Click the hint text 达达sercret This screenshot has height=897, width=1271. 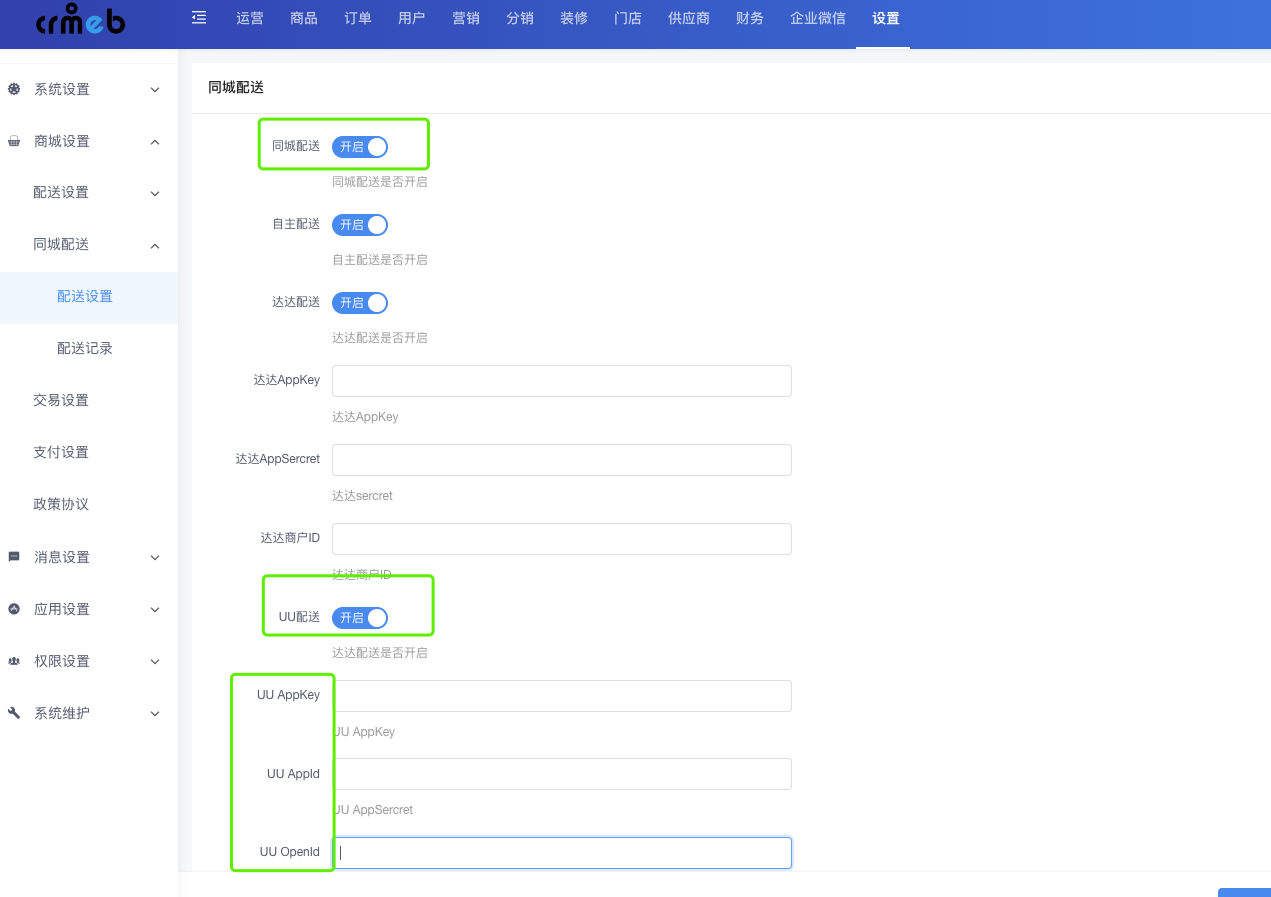[362, 496]
